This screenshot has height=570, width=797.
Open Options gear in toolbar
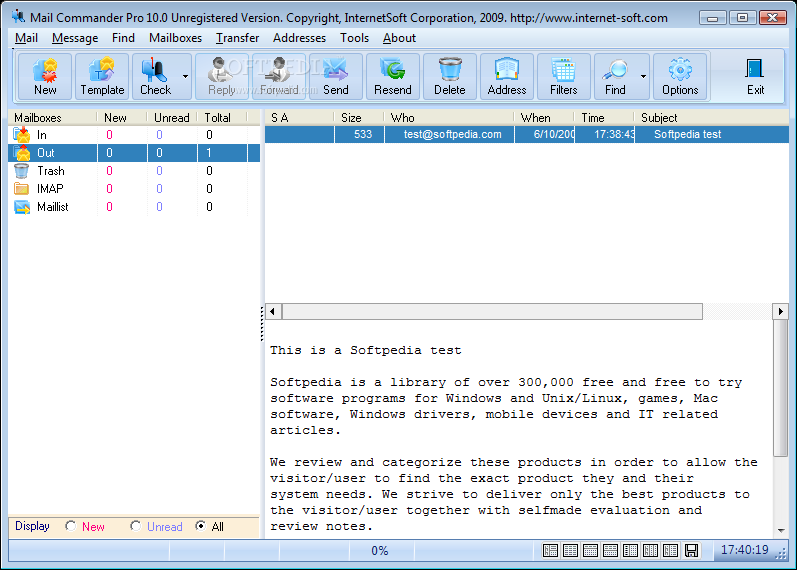click(x=680, y=76)
